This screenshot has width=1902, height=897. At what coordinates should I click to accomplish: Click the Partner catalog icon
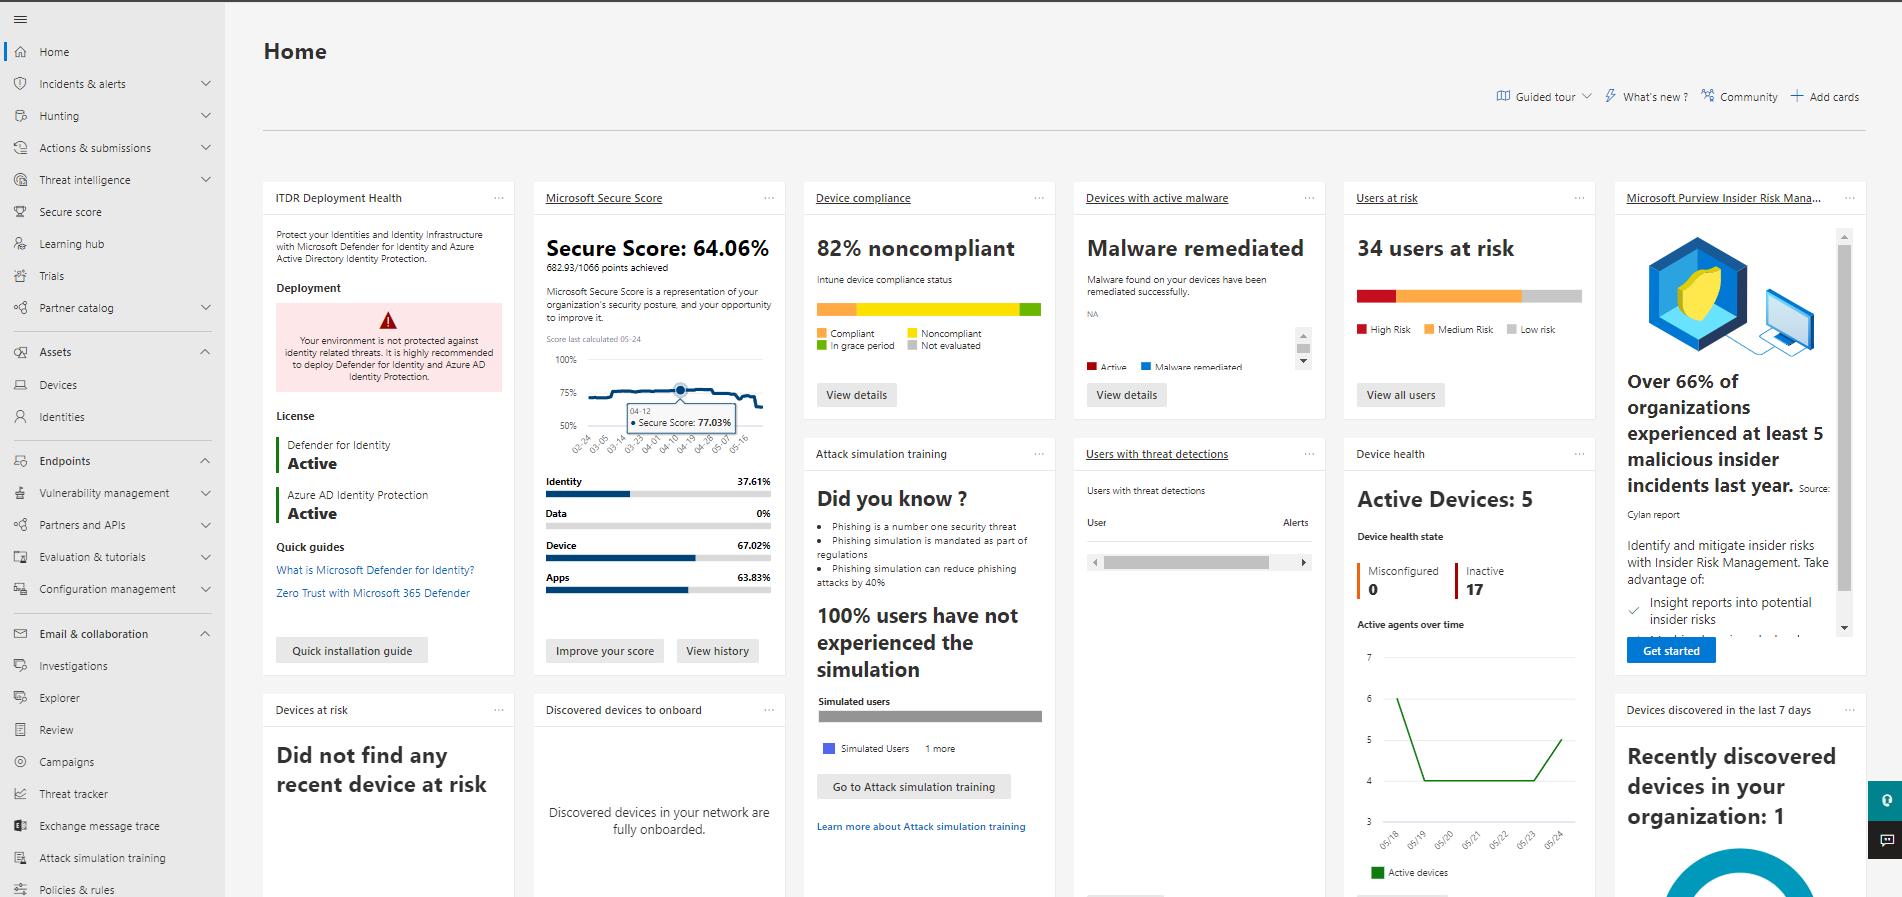click(x=20, y=308)
